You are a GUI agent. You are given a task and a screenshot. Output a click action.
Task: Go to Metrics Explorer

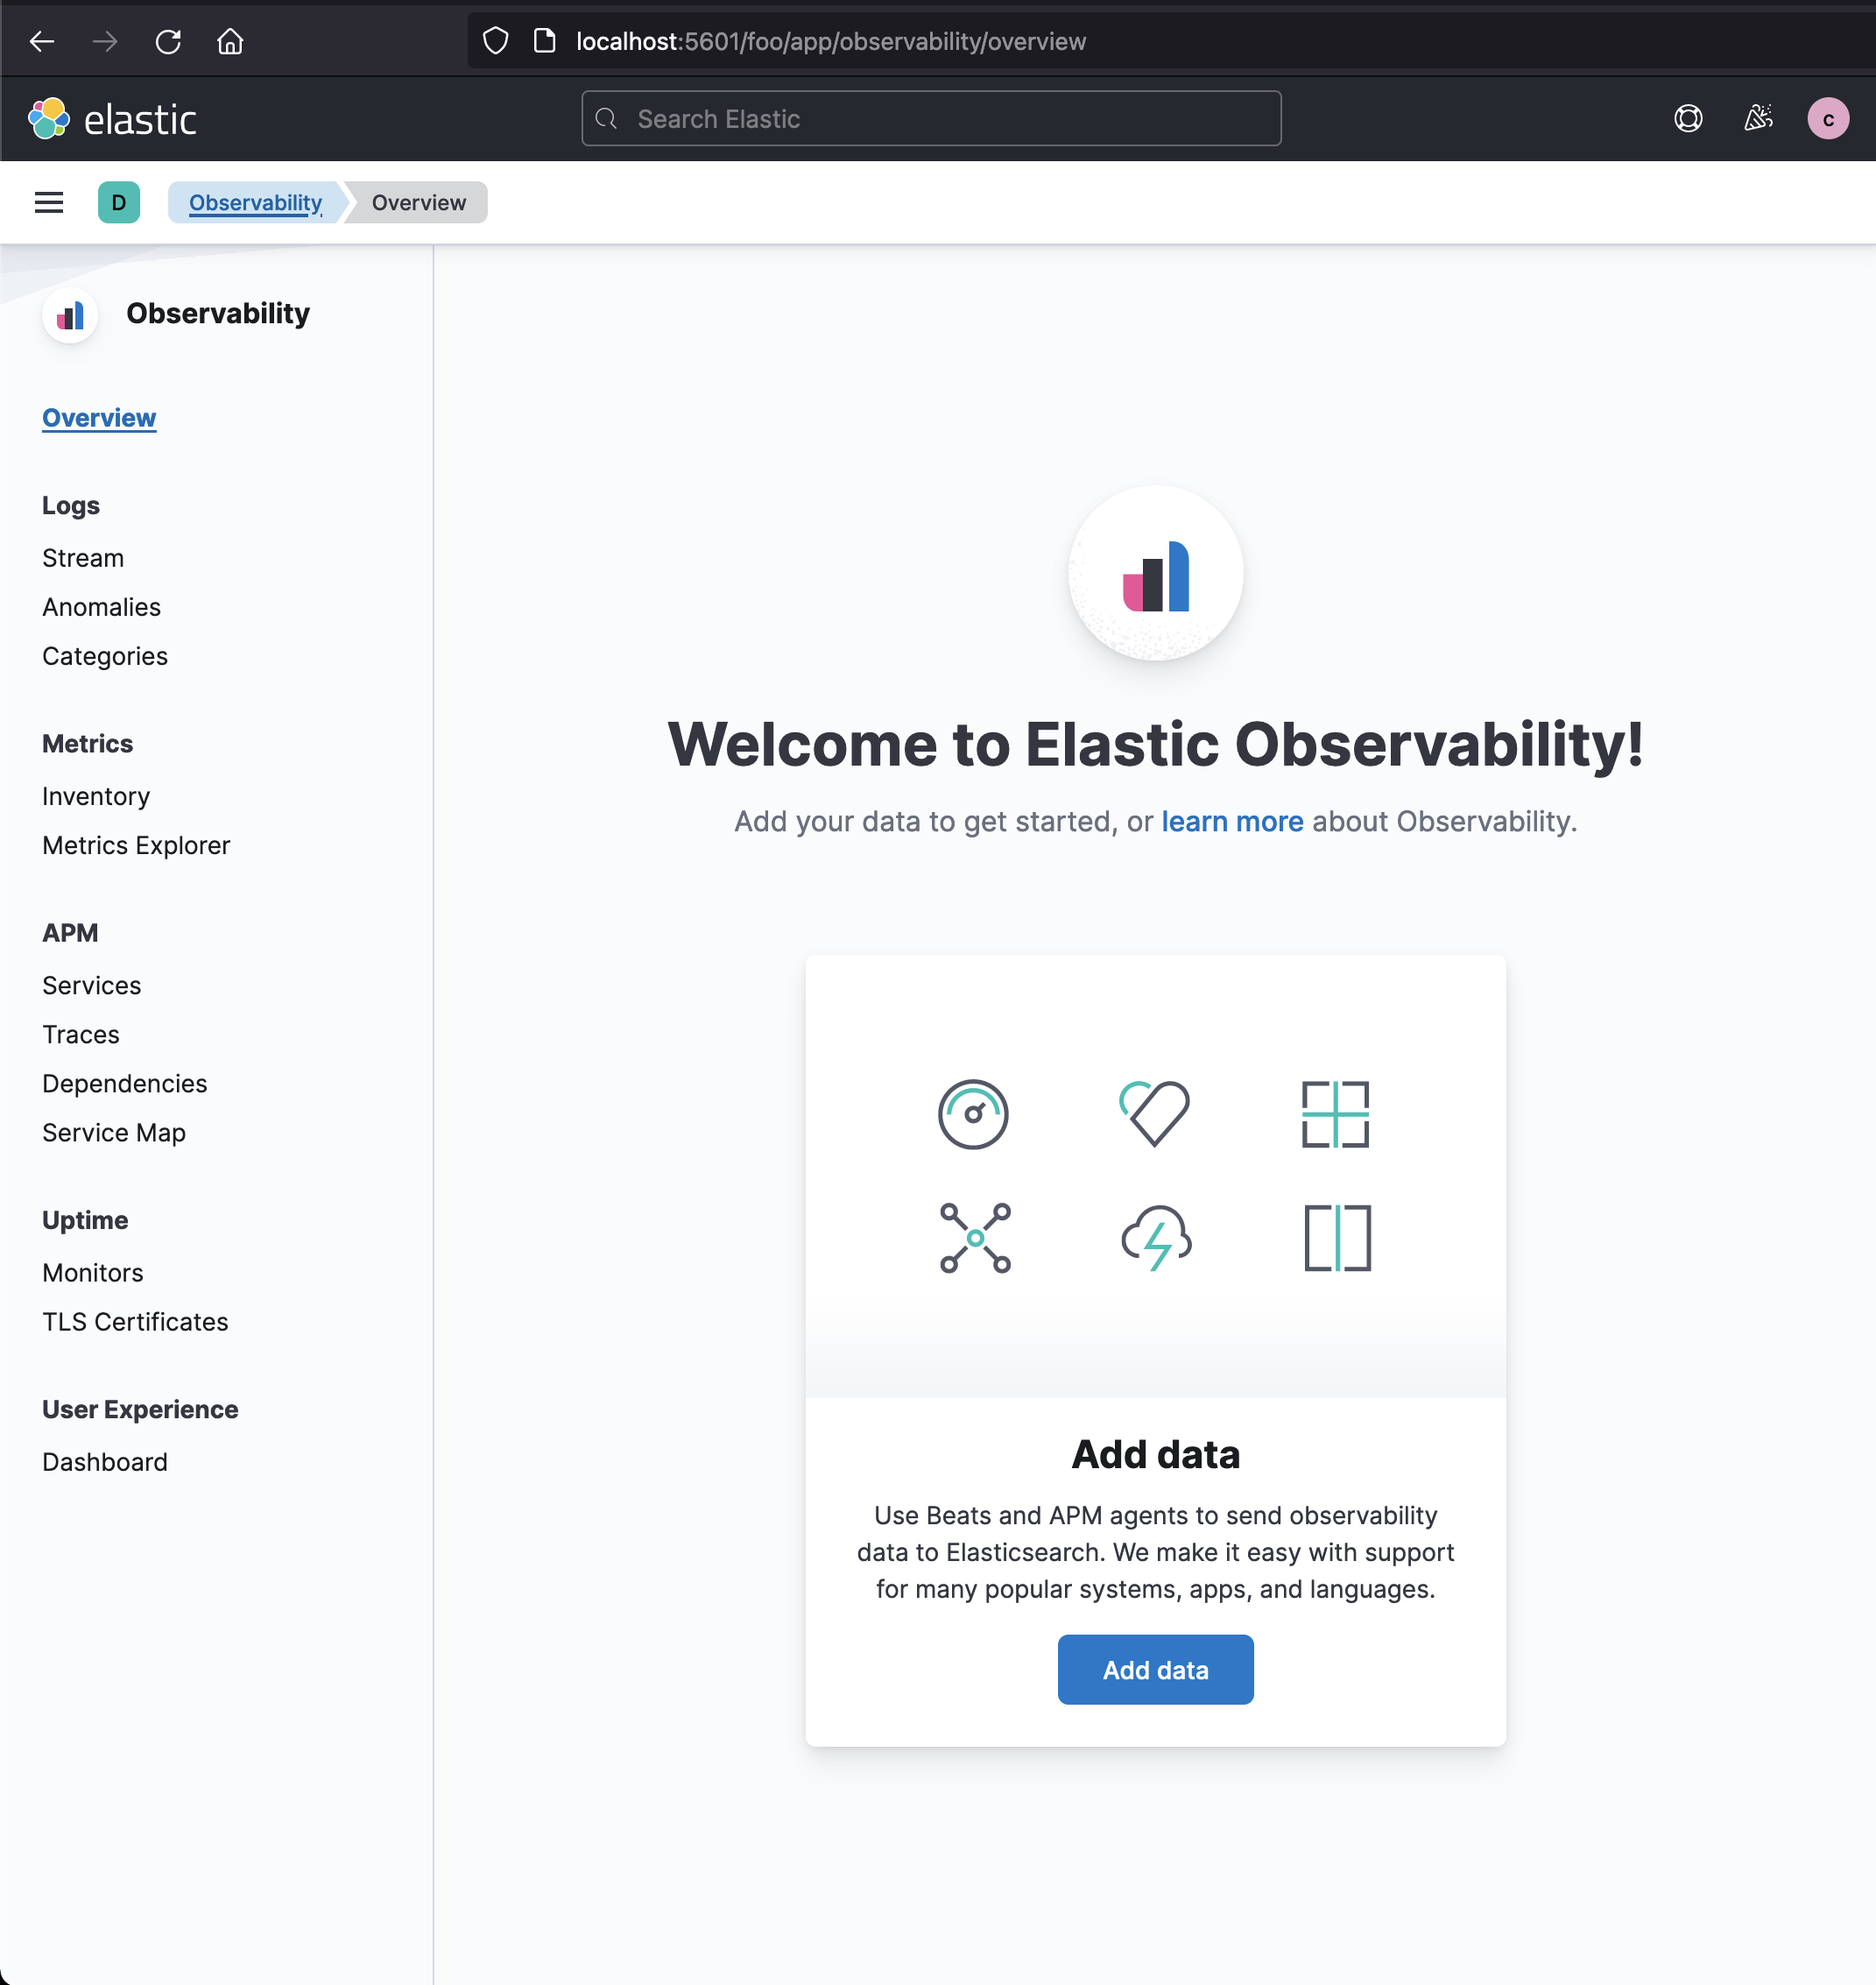pyautogui.click(x=136, y=845)
